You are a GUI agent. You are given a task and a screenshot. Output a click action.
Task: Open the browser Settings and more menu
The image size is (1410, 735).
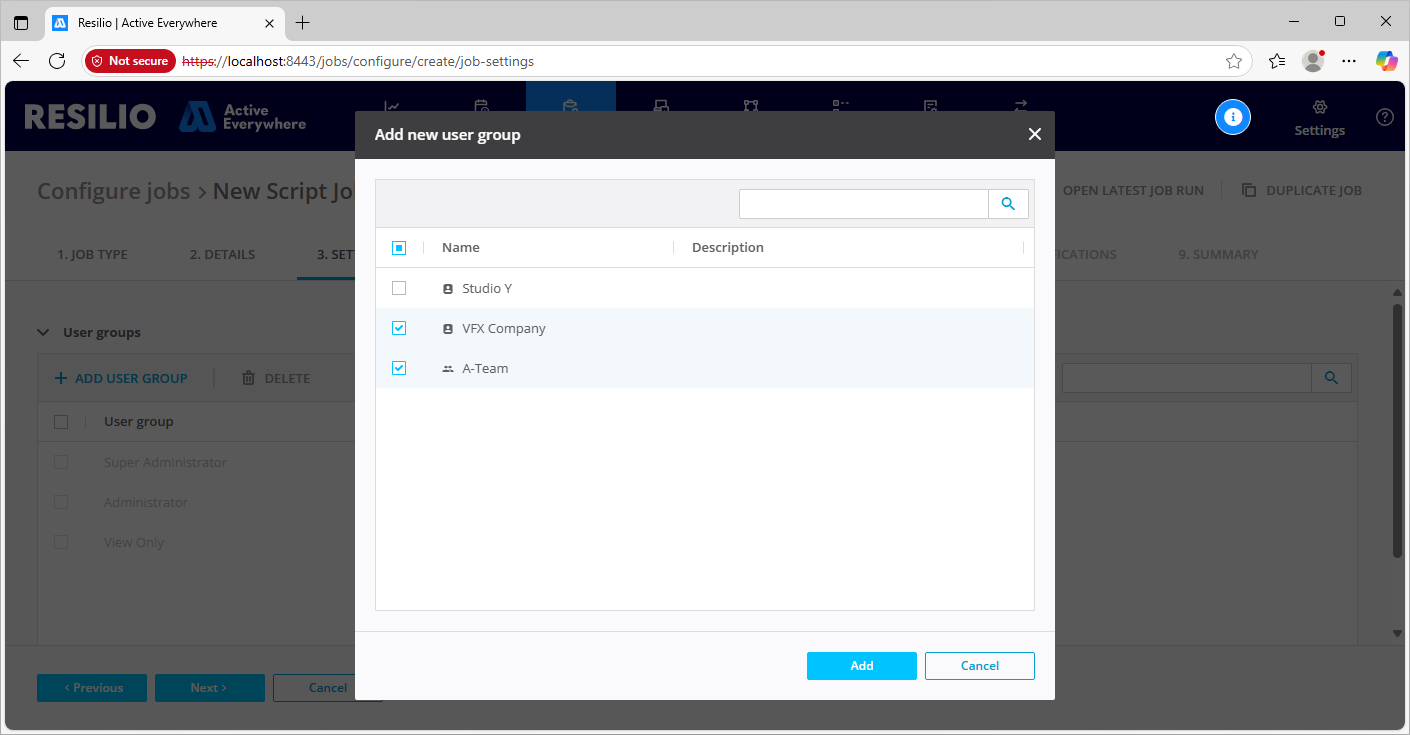pos(1349,61)
